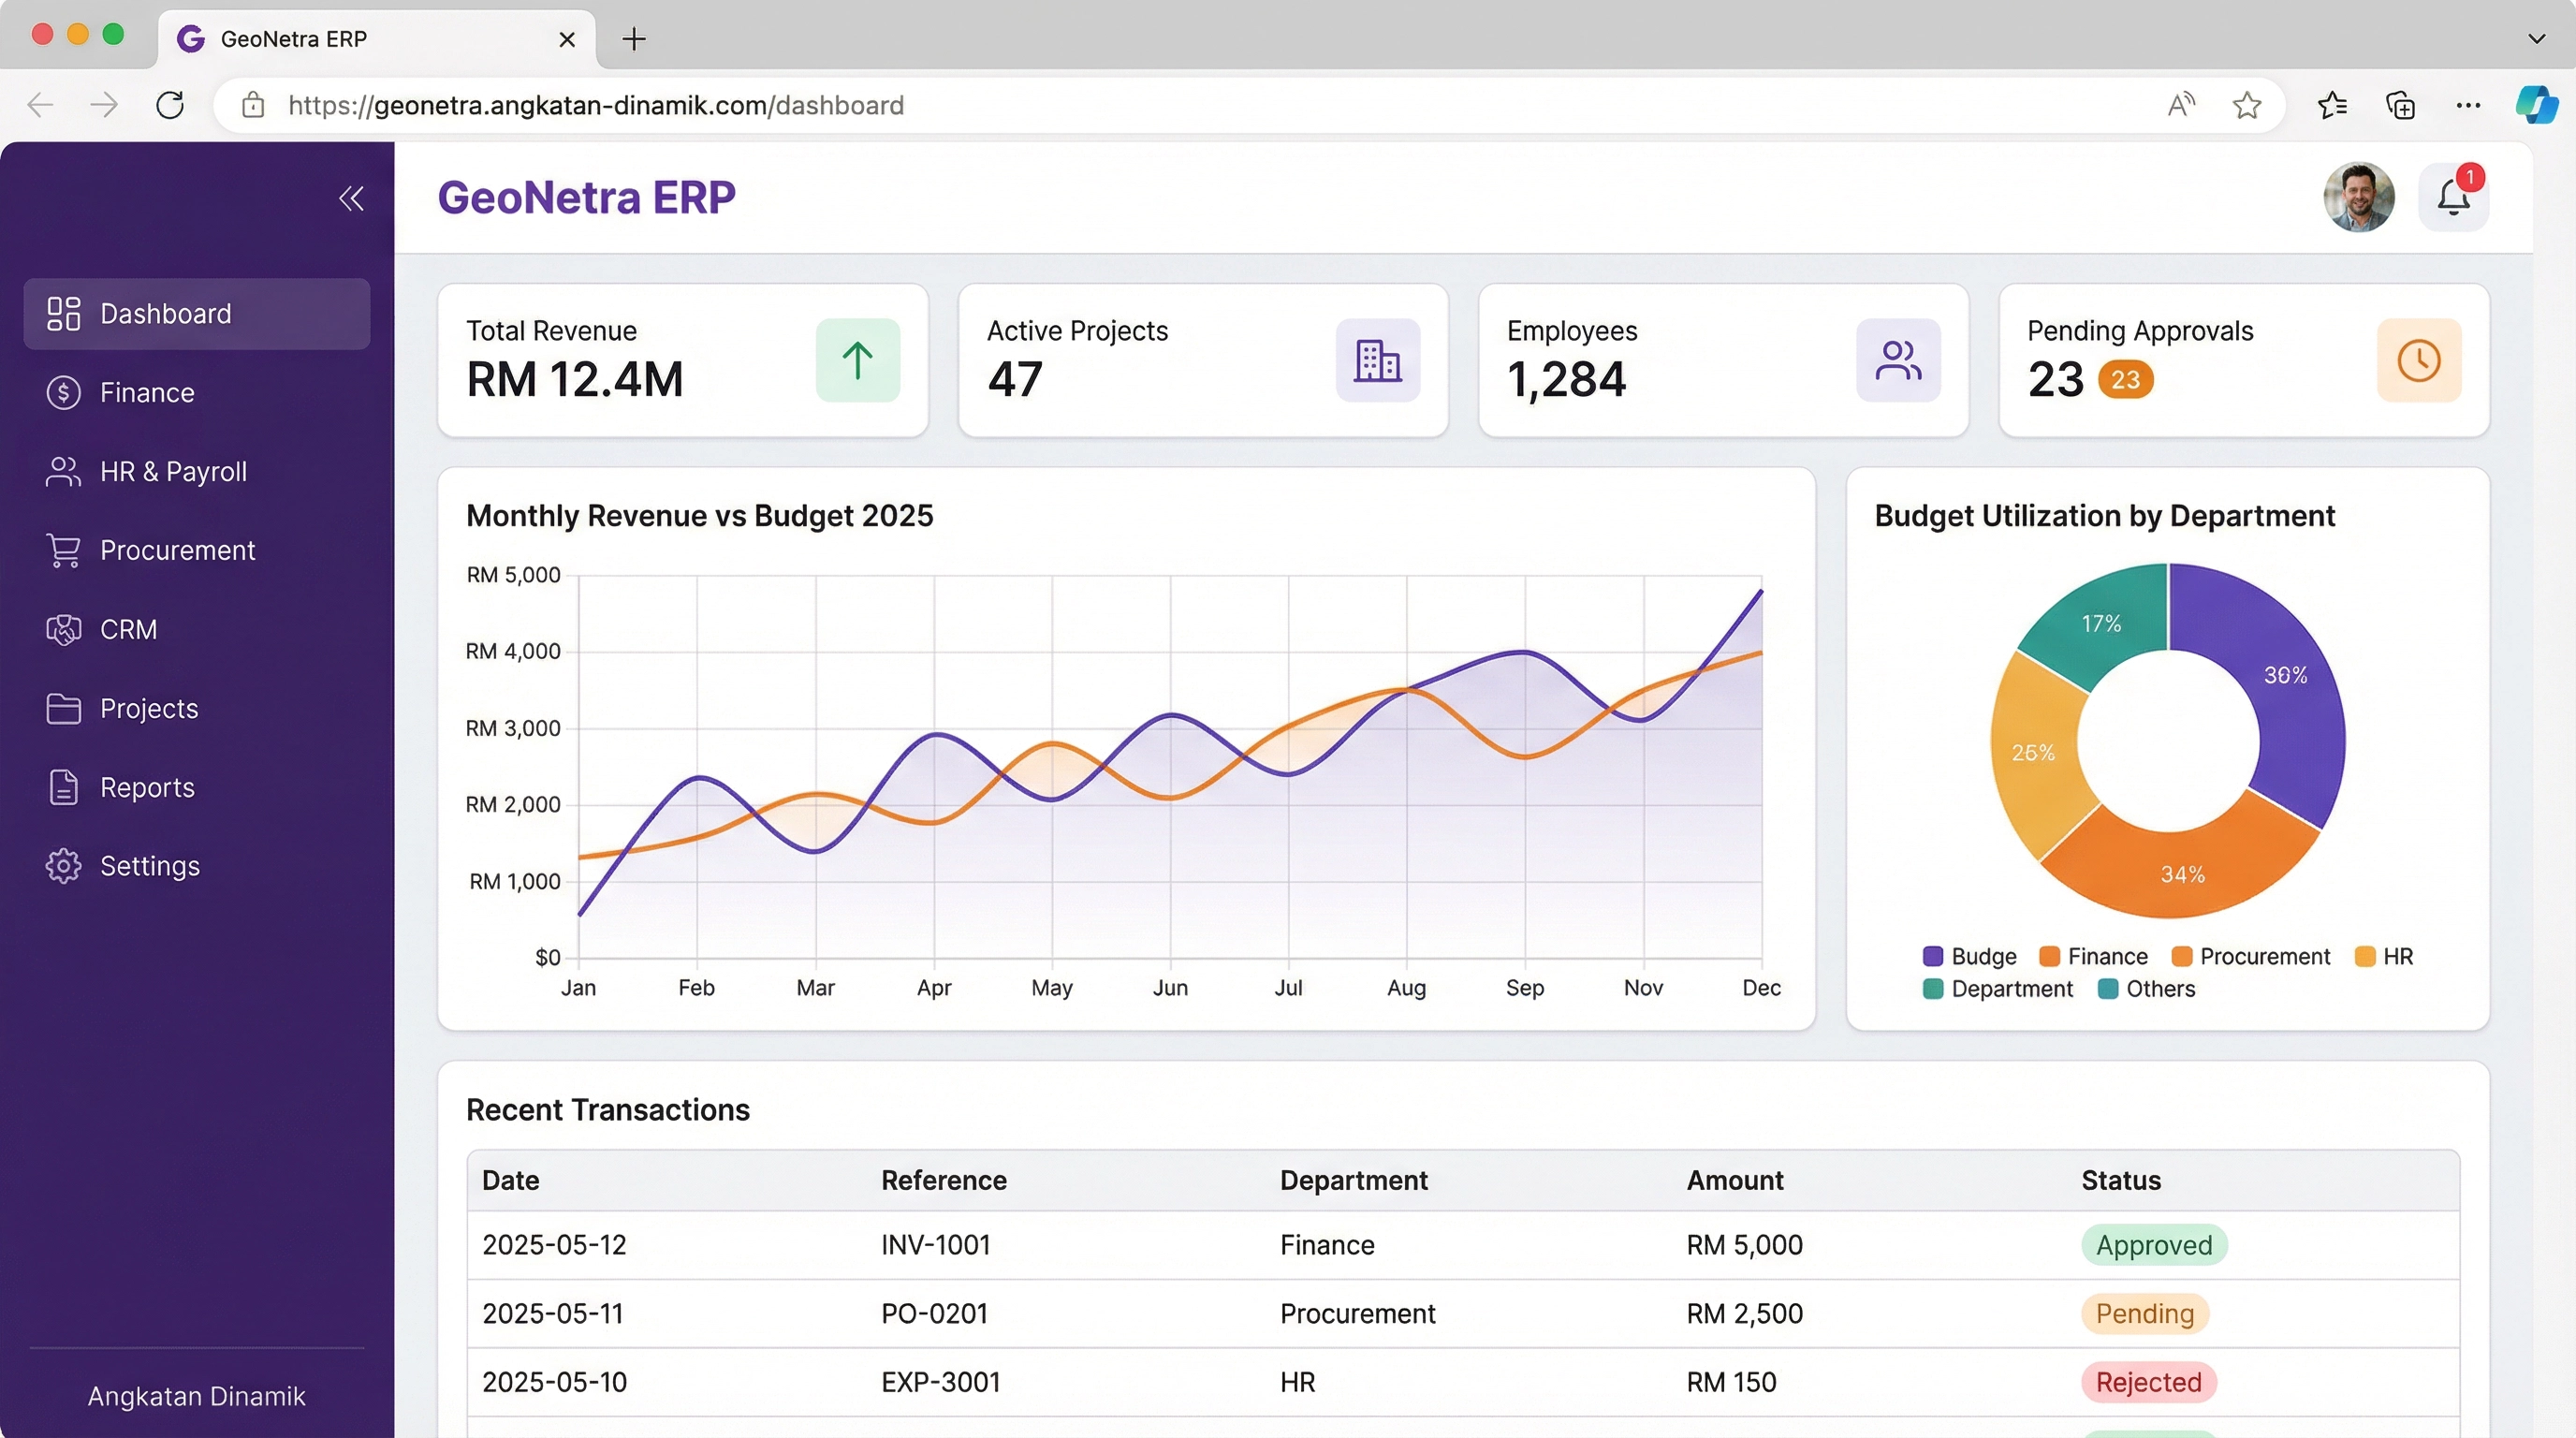The height and width of the screenshot is (1438, 2576).
Task: Collapse the sidebar navigation
Action: [x=351, y=198]
